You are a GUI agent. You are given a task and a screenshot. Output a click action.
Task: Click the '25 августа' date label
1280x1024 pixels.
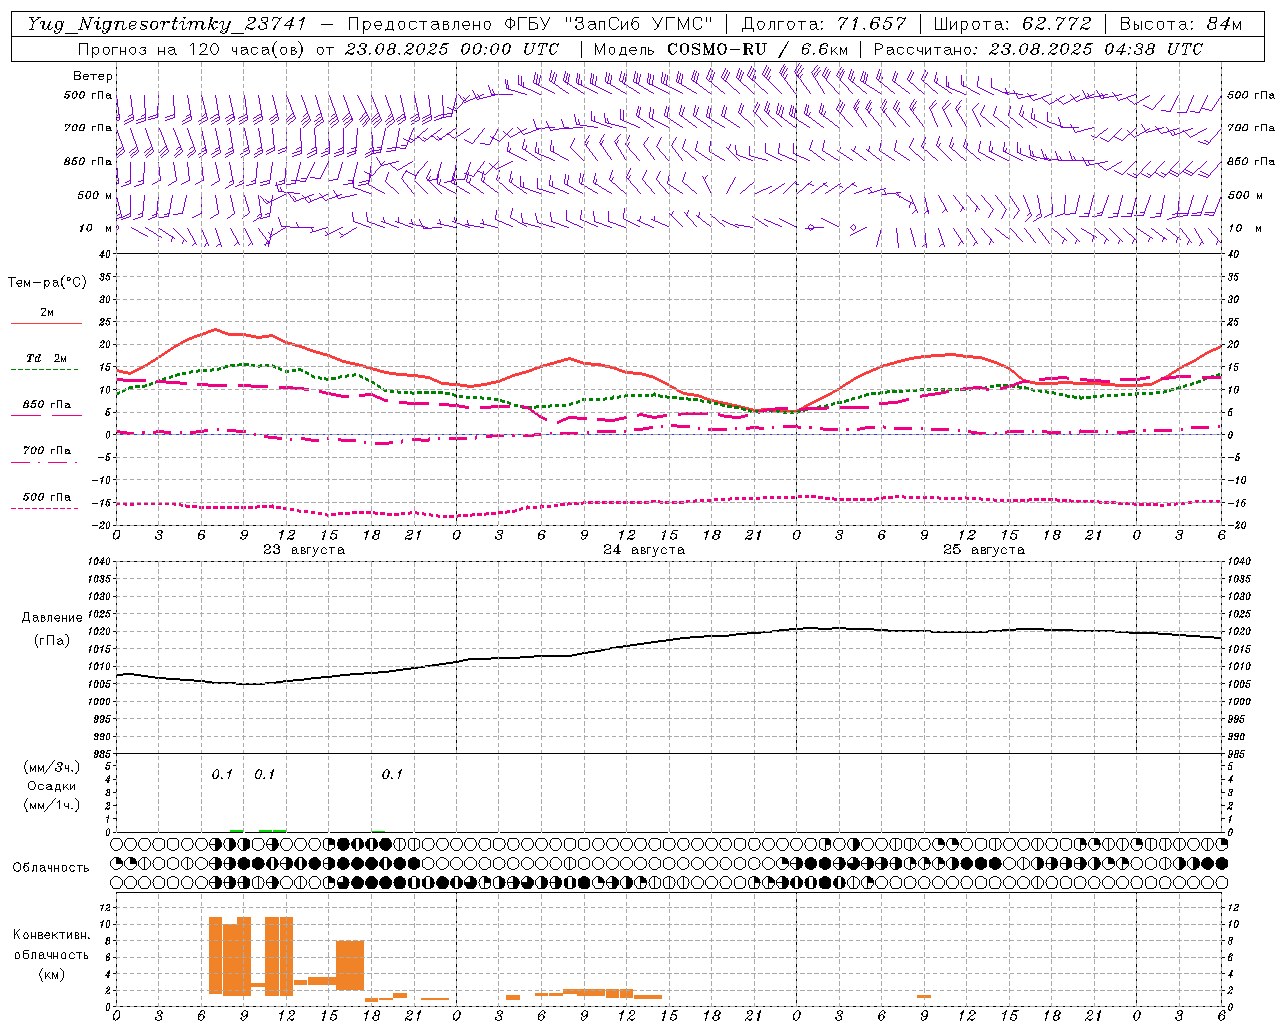(x=983, y=550)
